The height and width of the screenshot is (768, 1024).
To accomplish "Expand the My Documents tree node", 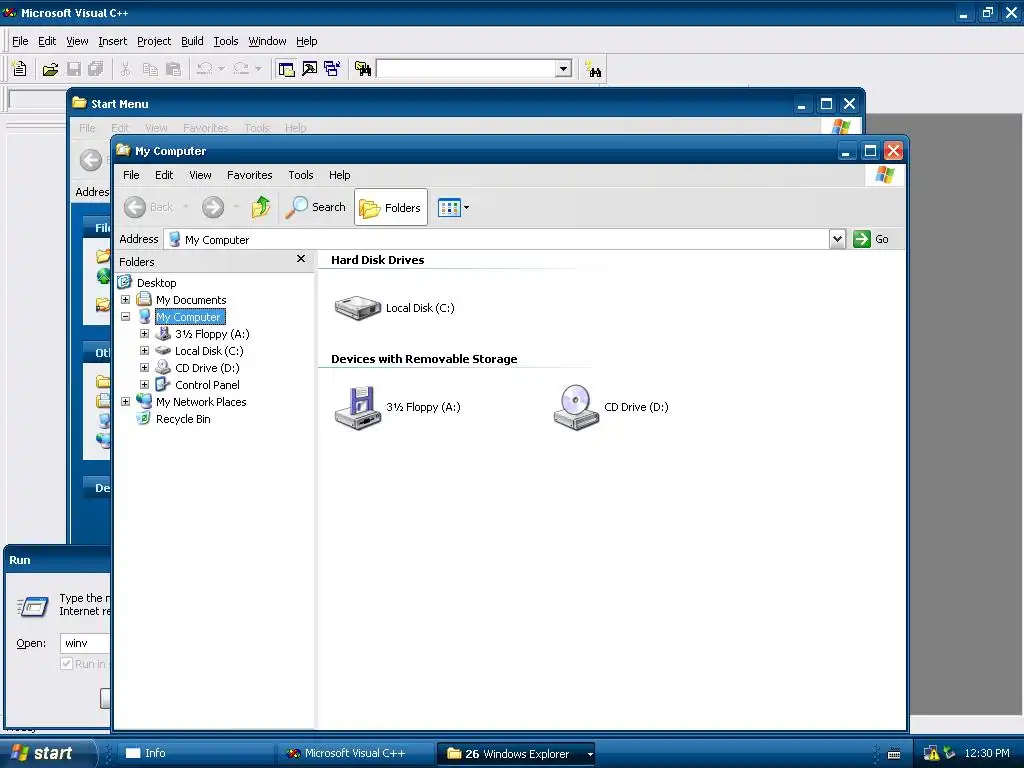I will click(125, 300).
